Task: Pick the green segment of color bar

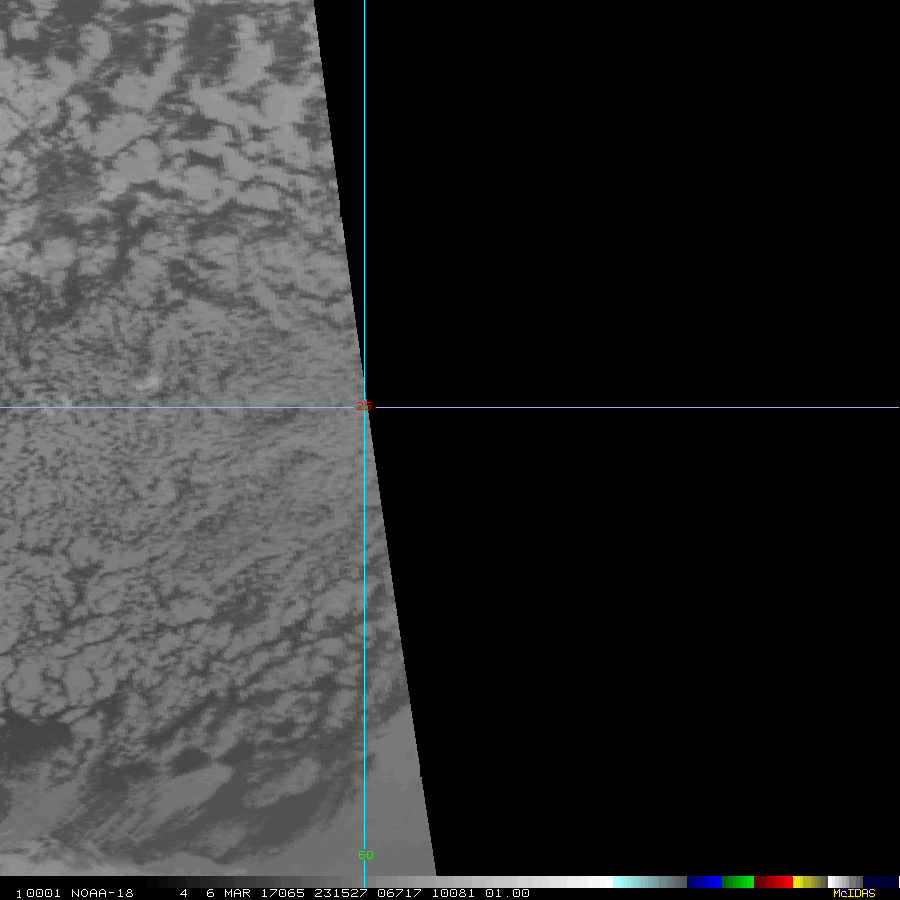Action: [738, 882]
